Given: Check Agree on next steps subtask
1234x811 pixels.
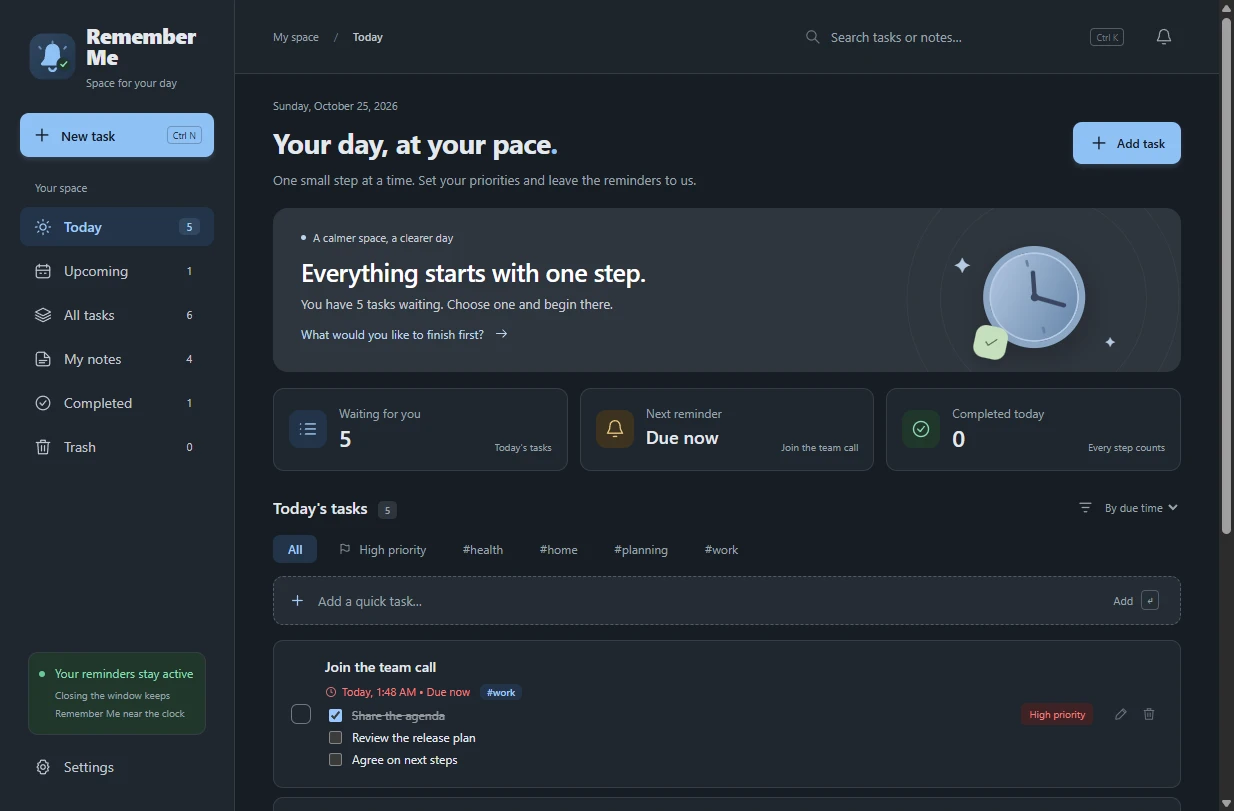Looking at the screenshot, I should 336,760.
